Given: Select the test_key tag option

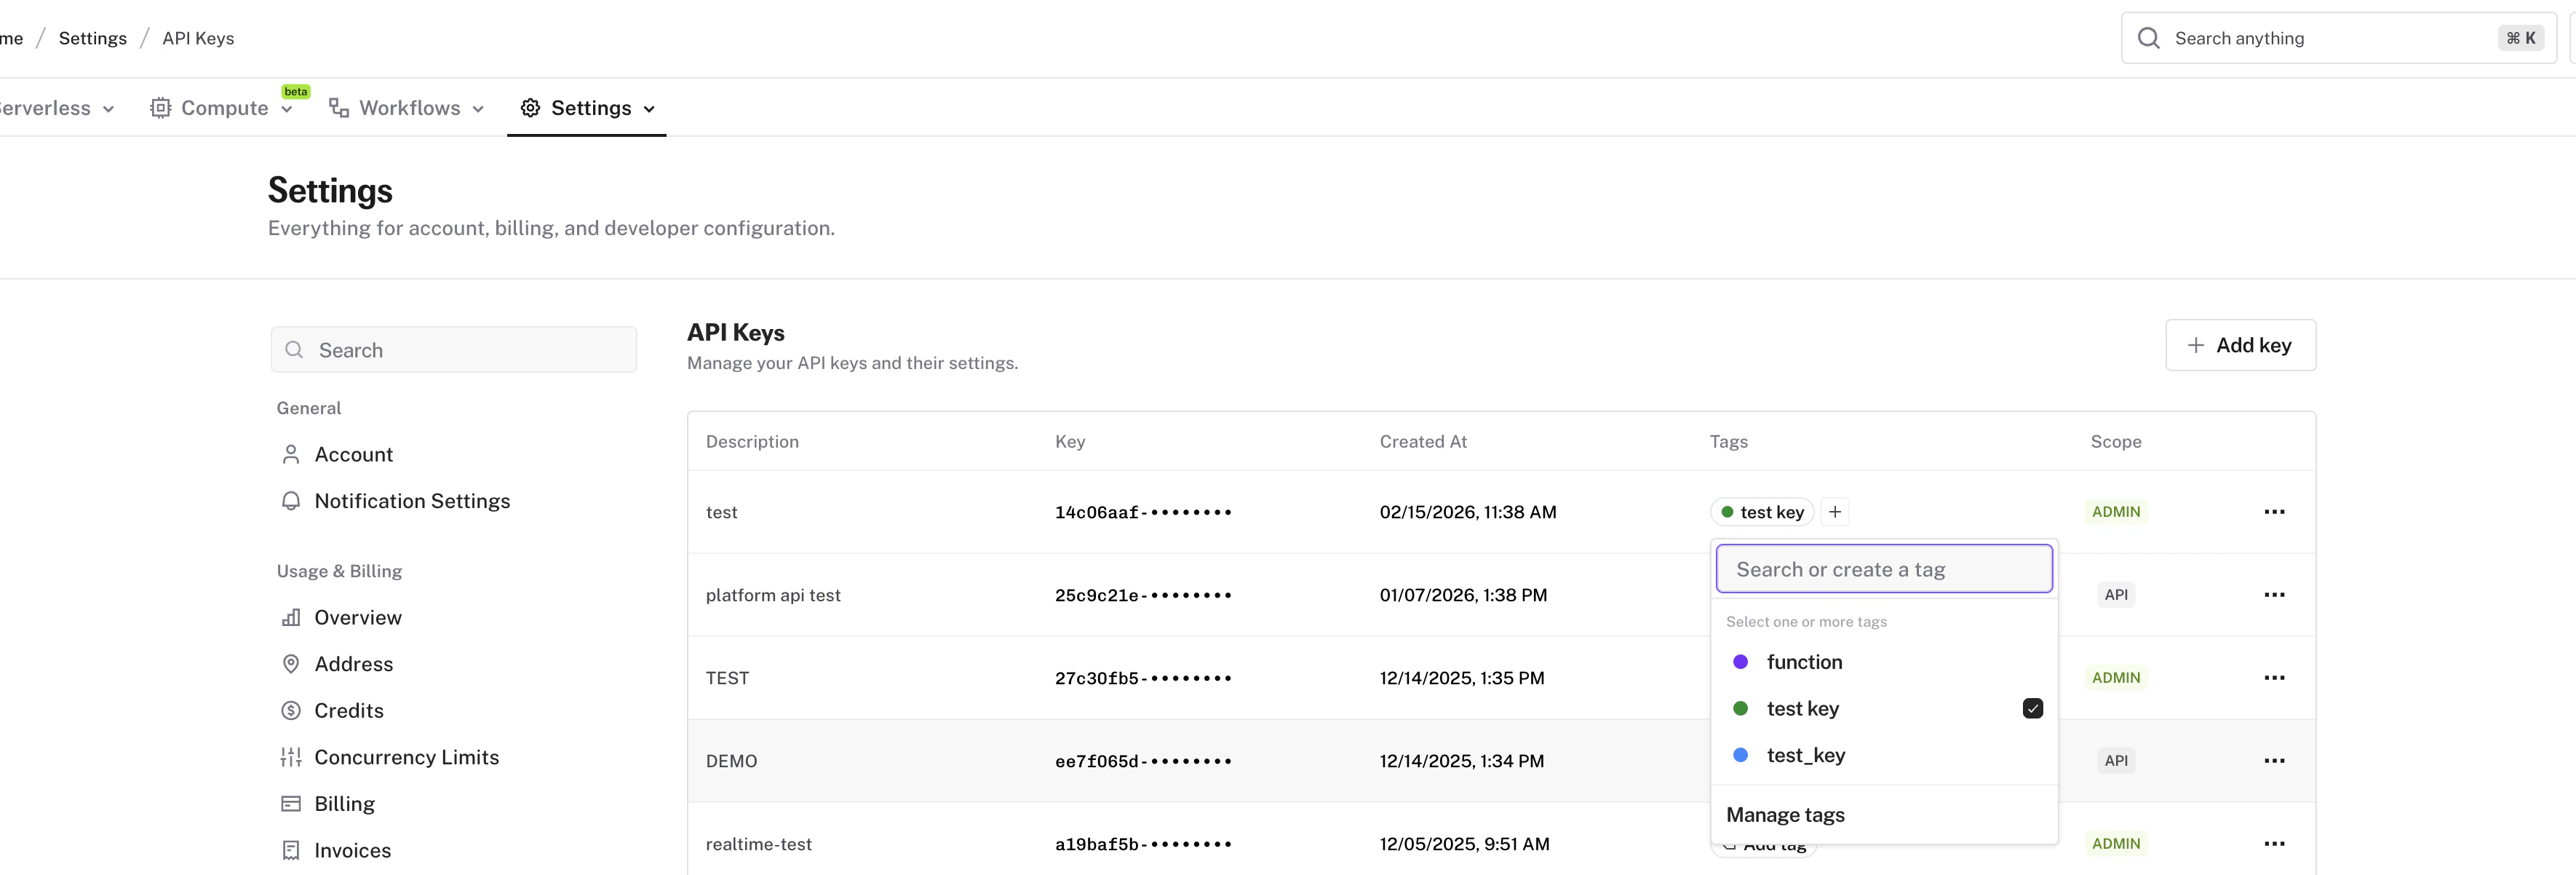Looking at the screenshot, I should click(1806, 755).
